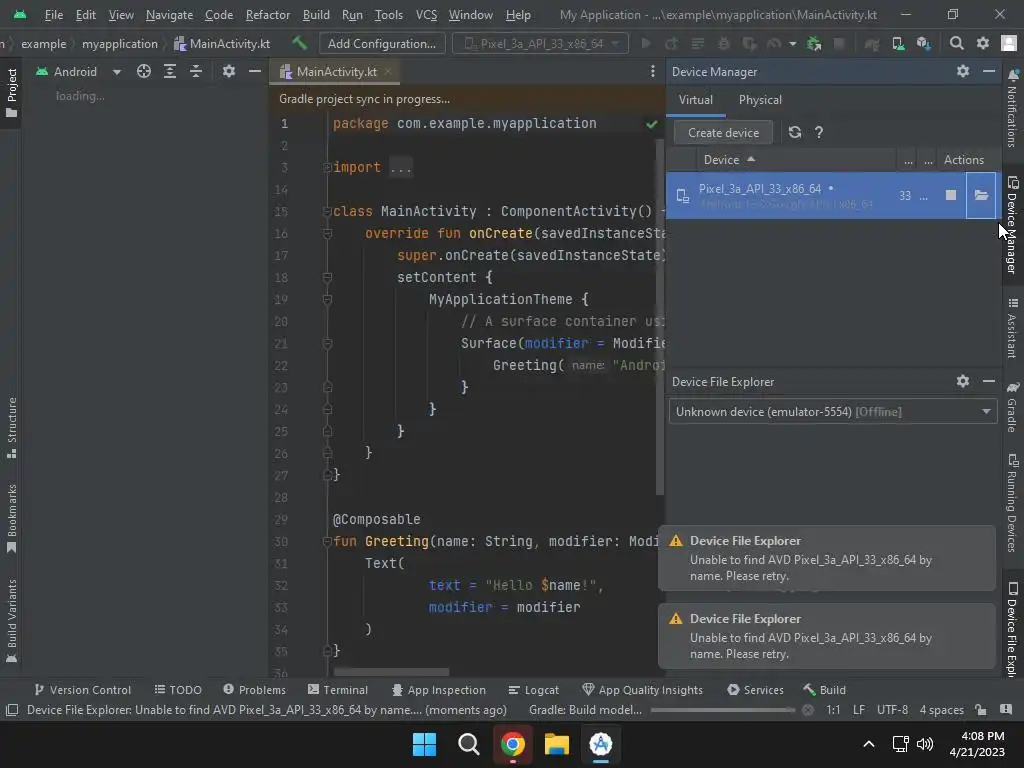Open the Terminal tool window

coord(338,690)
